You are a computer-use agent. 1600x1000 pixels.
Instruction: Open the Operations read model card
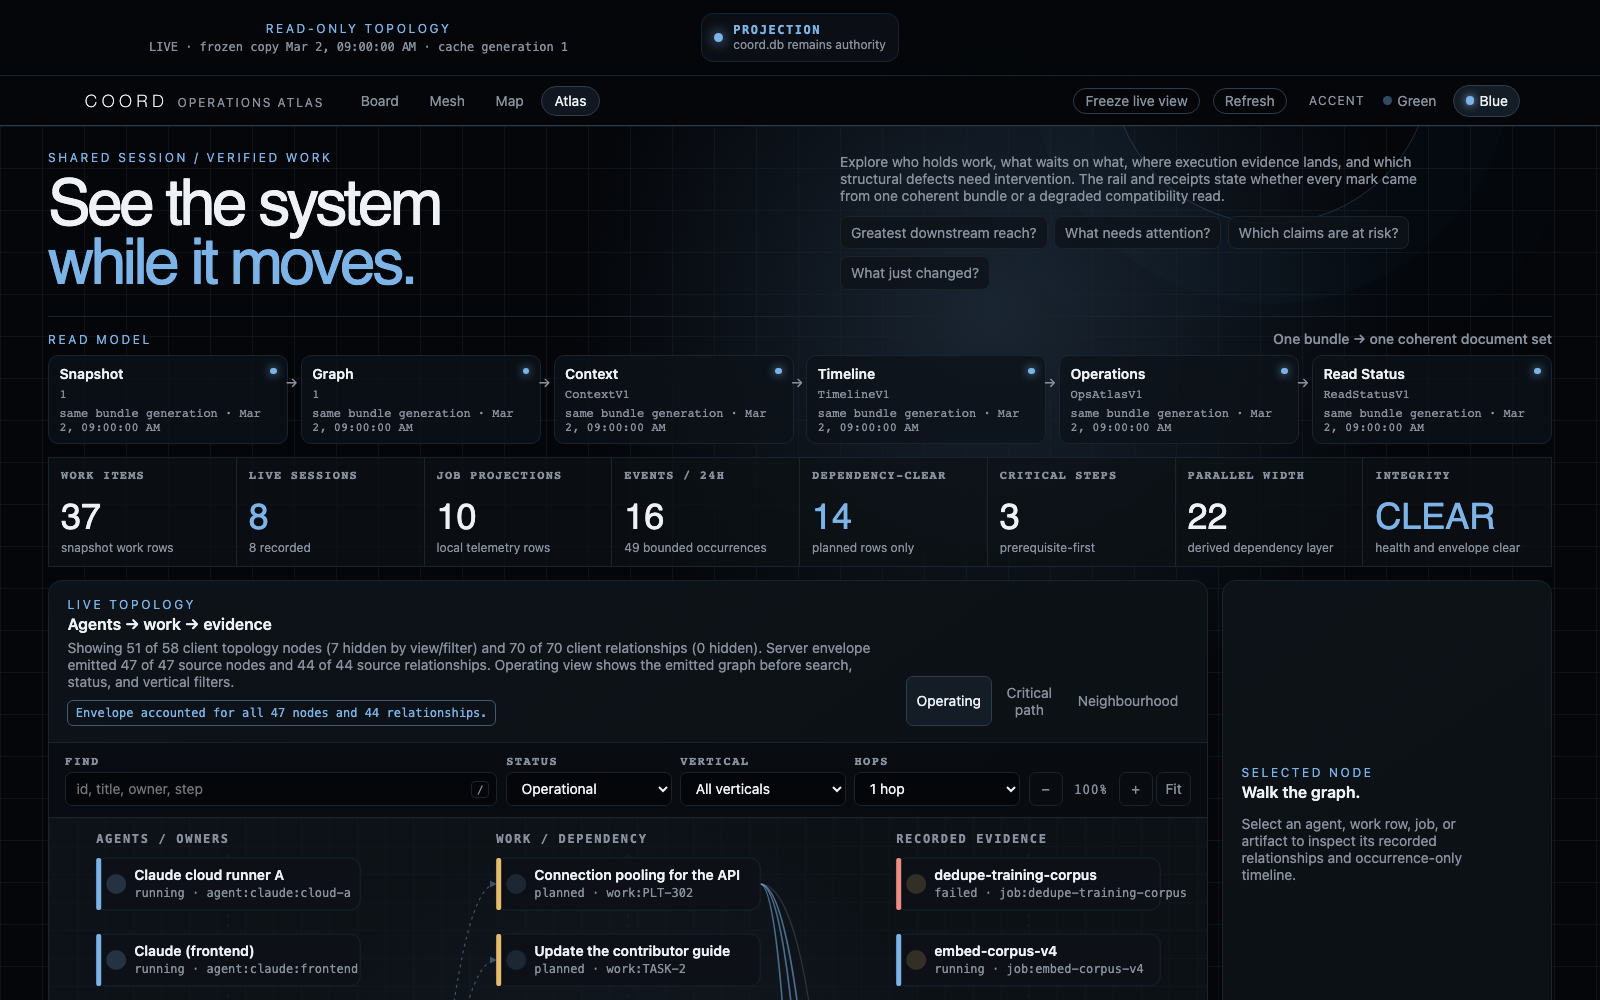[1179, 399]
